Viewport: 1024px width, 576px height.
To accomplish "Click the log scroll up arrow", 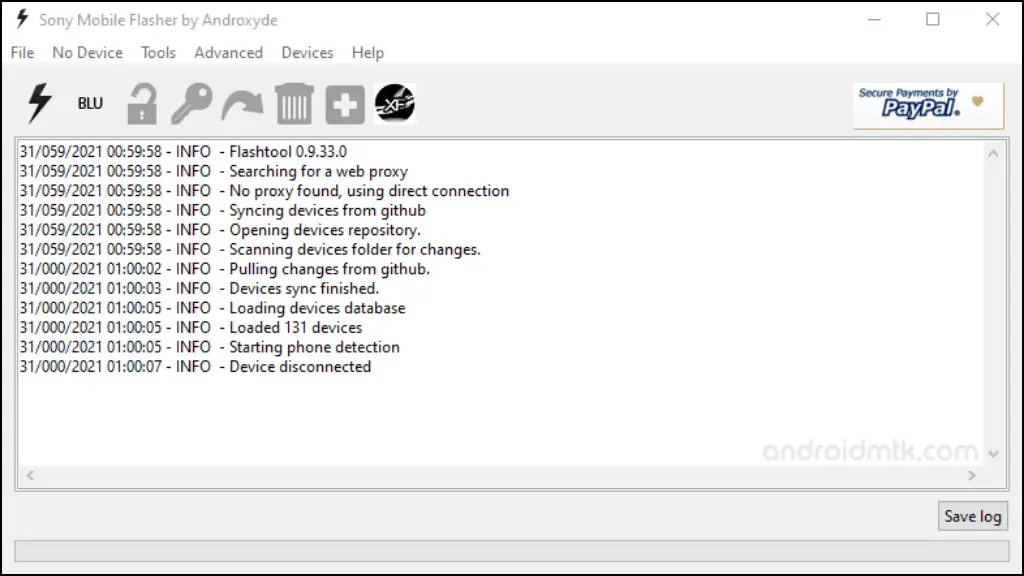I will tap(993, 153).
